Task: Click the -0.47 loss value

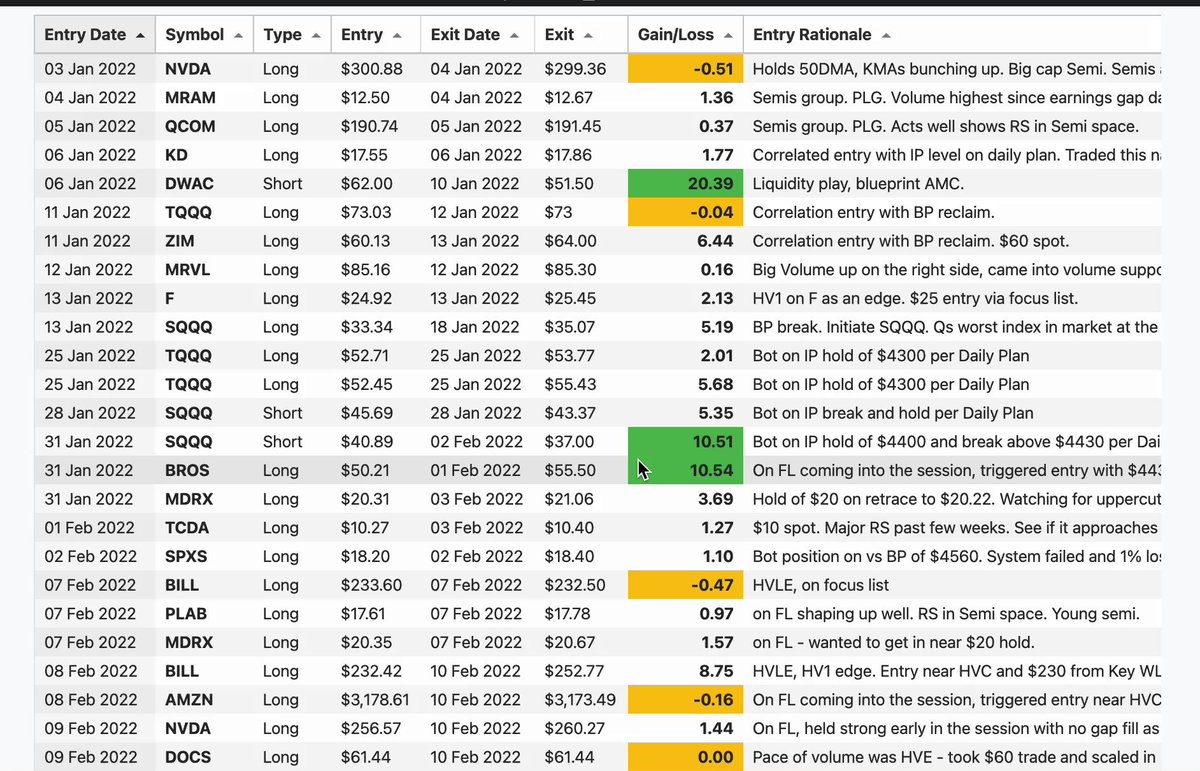Action: pyautogui.click(x=713, y=585)
